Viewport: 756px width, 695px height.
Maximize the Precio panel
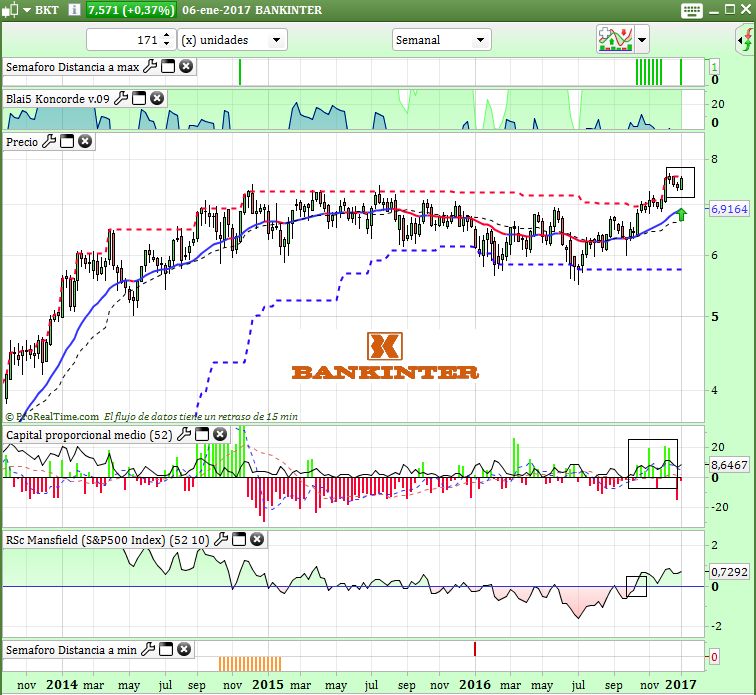point(67,142)
